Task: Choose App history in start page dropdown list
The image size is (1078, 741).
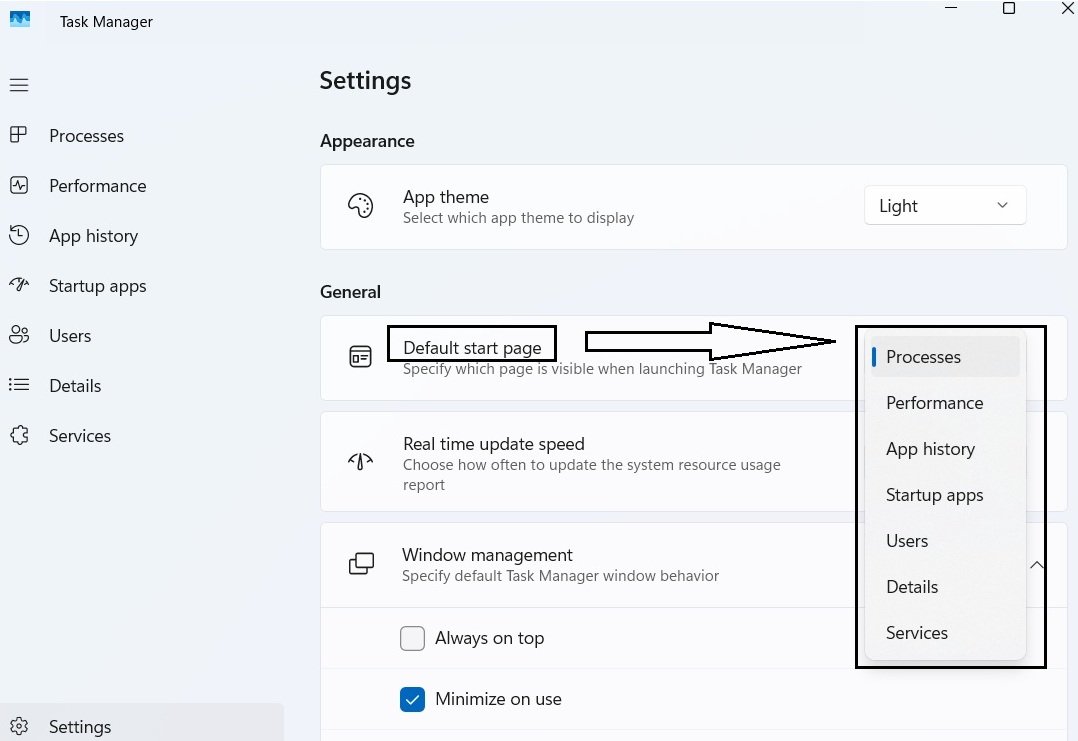Action: click(945, 449)
